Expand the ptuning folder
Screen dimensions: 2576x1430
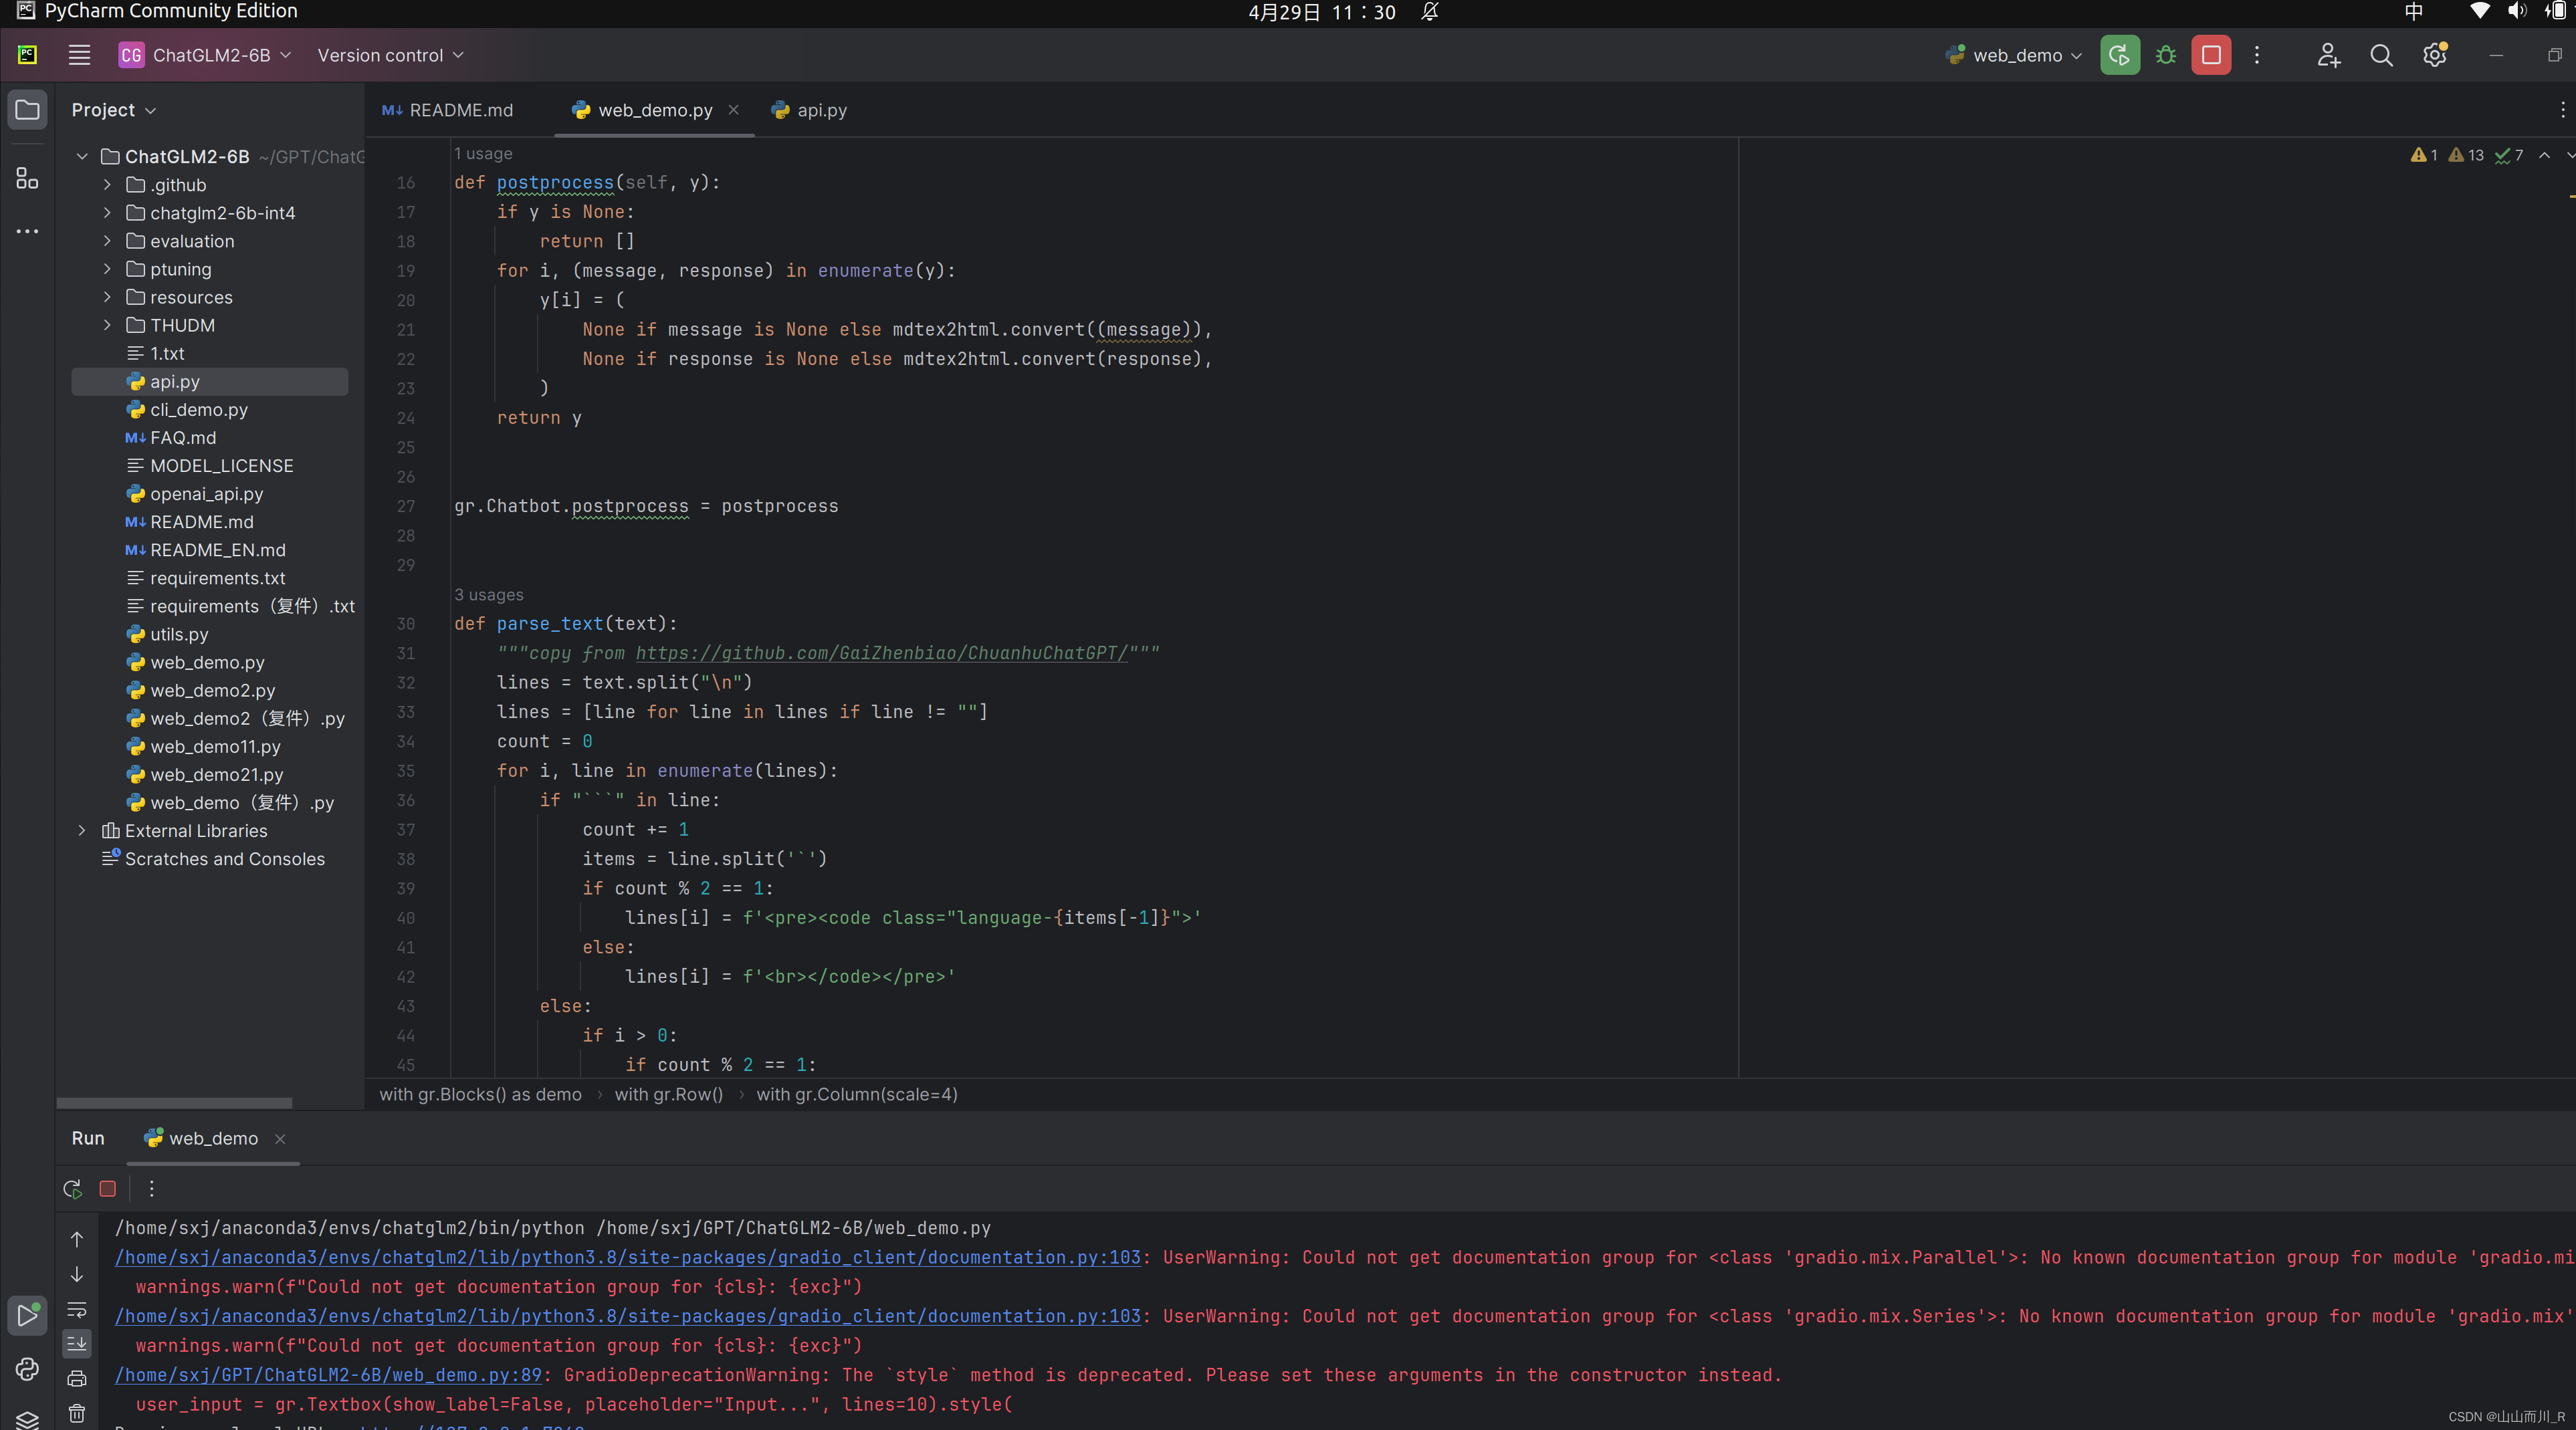click(x=107, y=269)
